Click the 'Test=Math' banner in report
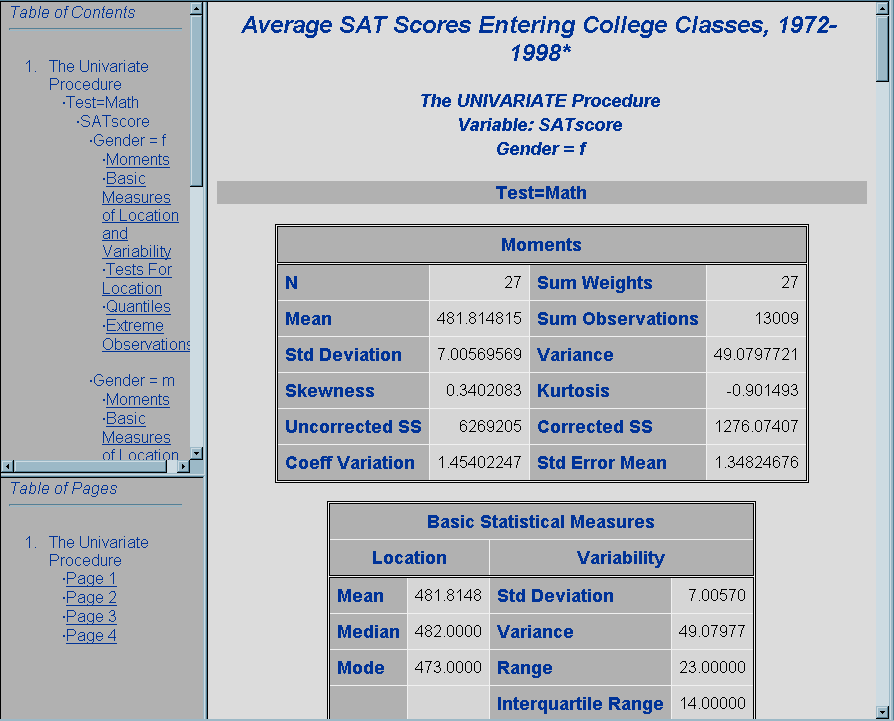Image resolution: width=894 pixels, height=721 pixels. click(x=542, y=193)
